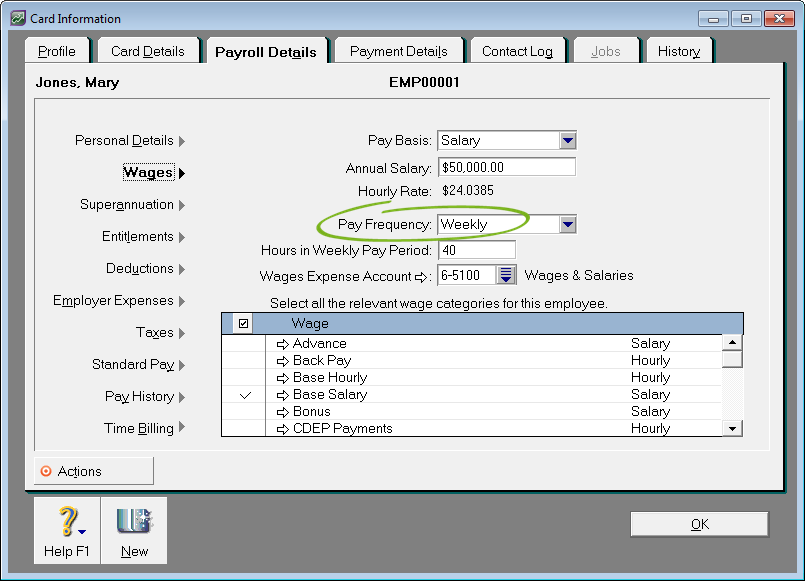The width and height of the screenshot is (805, 581).
Task: Open the Payment Details tab
Action: [398, 51]
